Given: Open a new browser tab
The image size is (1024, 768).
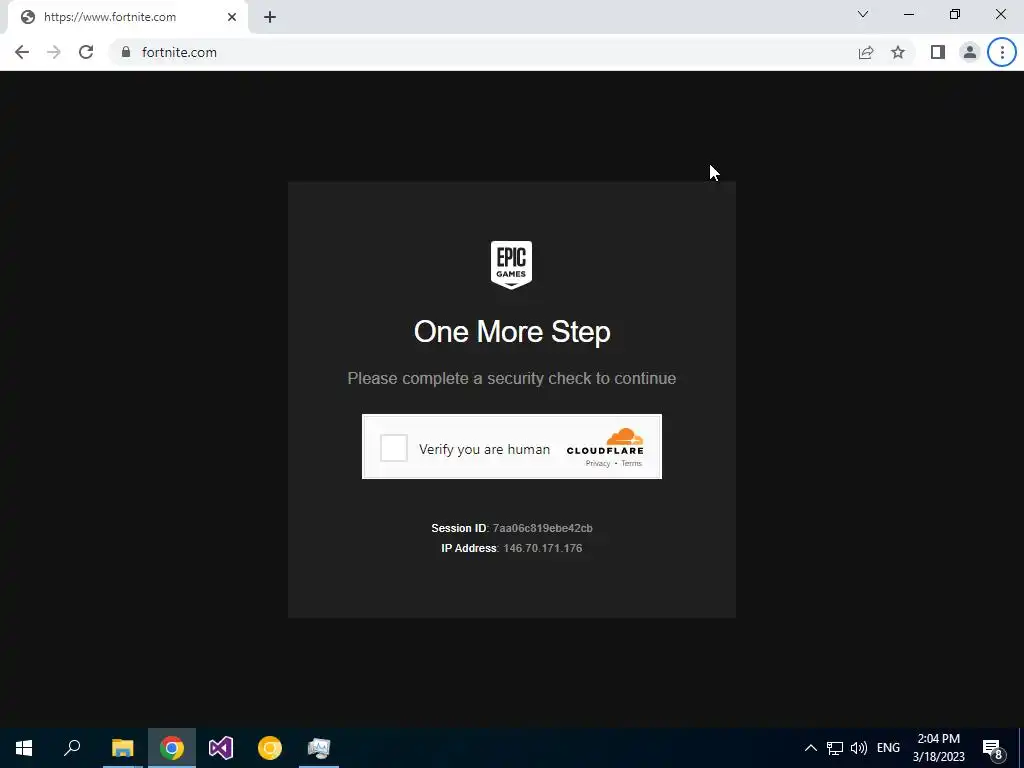Looking at the screenshot, I should tap(270, 17).
